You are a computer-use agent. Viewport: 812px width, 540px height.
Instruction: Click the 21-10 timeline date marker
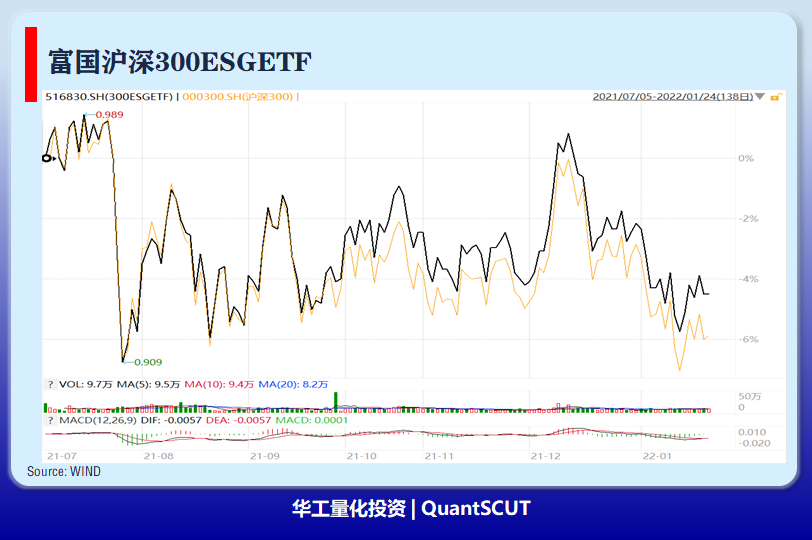pos(361,456)
